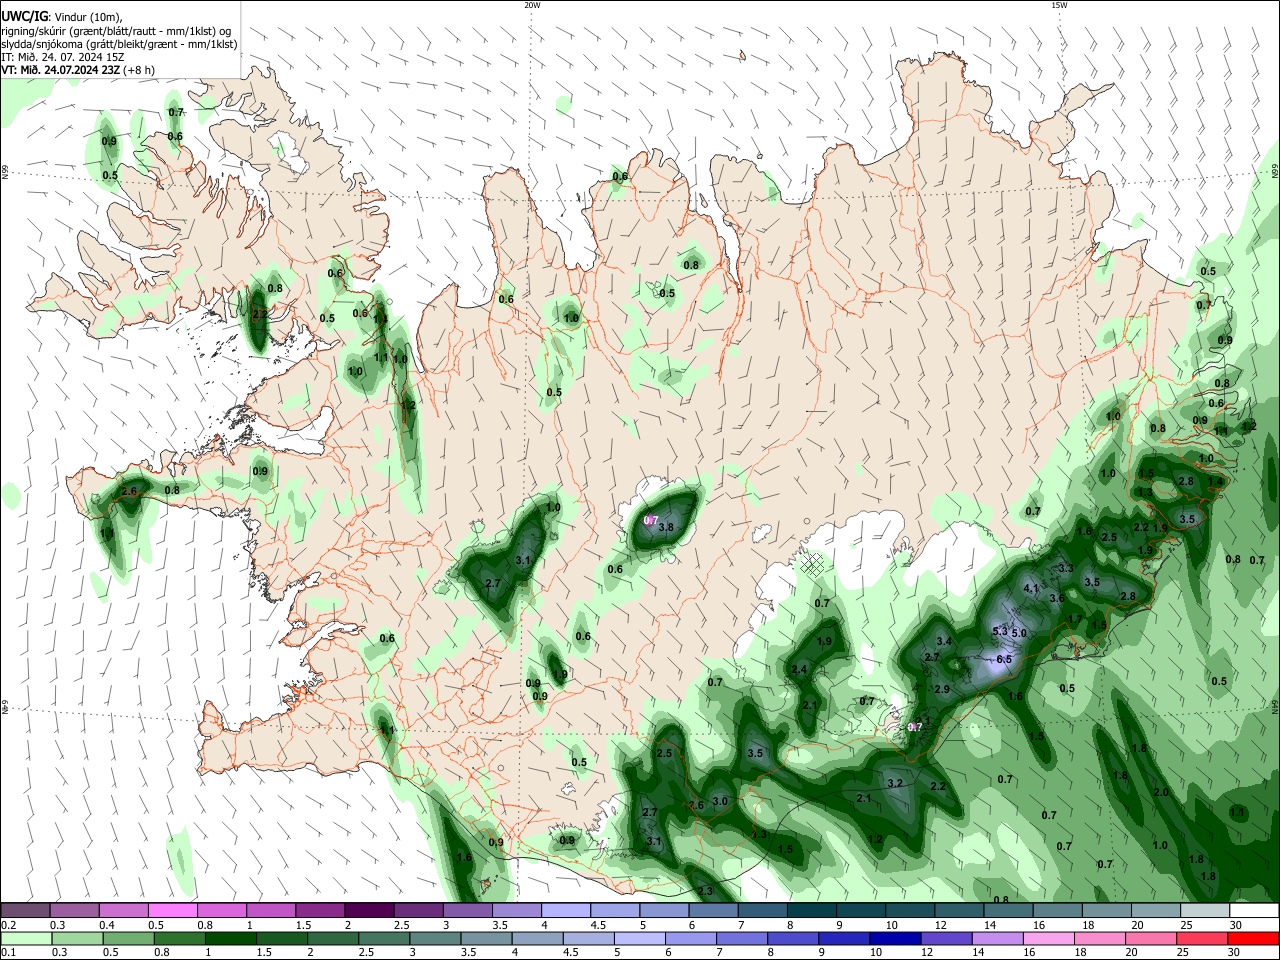Click the 3.8 value on central glacier
The height and width of the screenshot is (960, 1280).
click(x=667, y=527)
